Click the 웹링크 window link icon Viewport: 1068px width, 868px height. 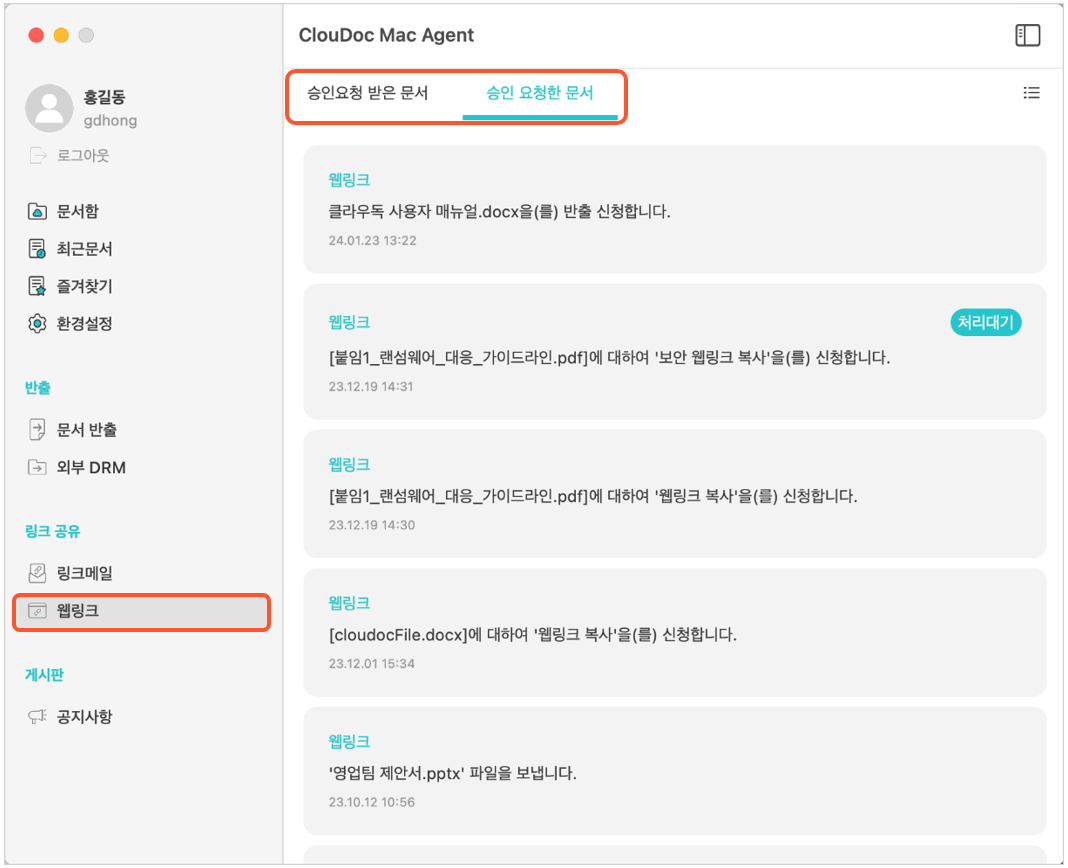point(37,610)
